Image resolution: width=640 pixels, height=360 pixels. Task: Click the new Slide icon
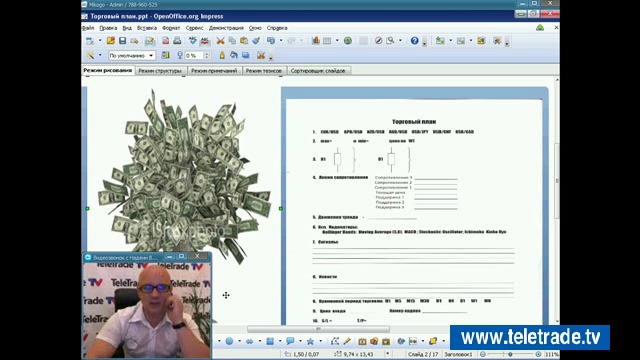click(x=440, y=40)
